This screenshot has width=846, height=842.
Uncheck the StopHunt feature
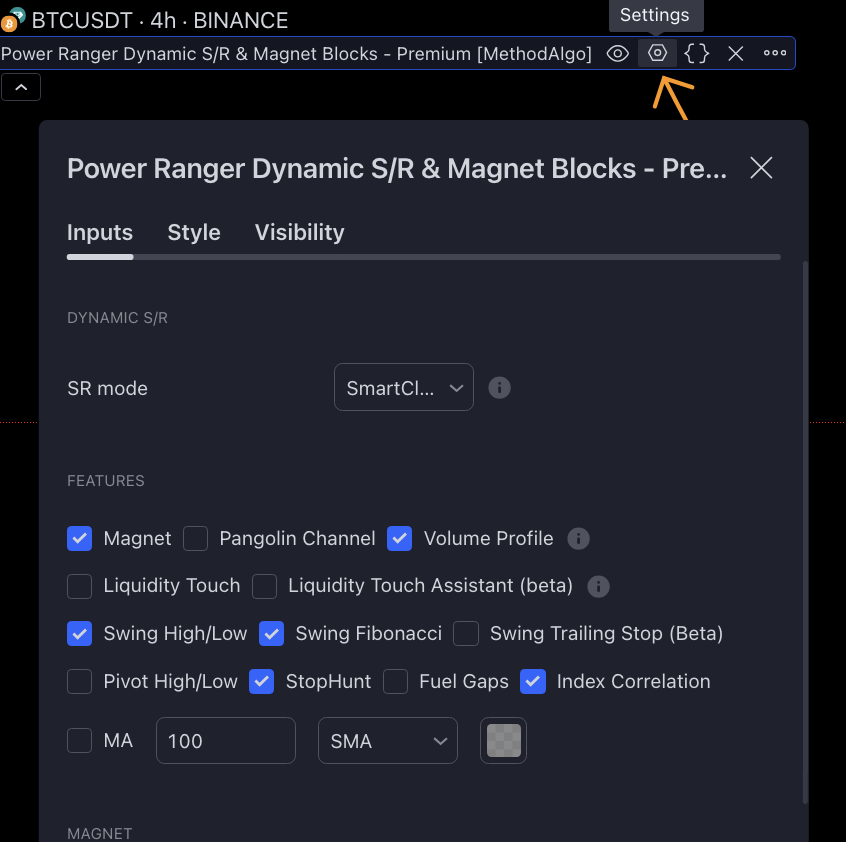[262, 682]
